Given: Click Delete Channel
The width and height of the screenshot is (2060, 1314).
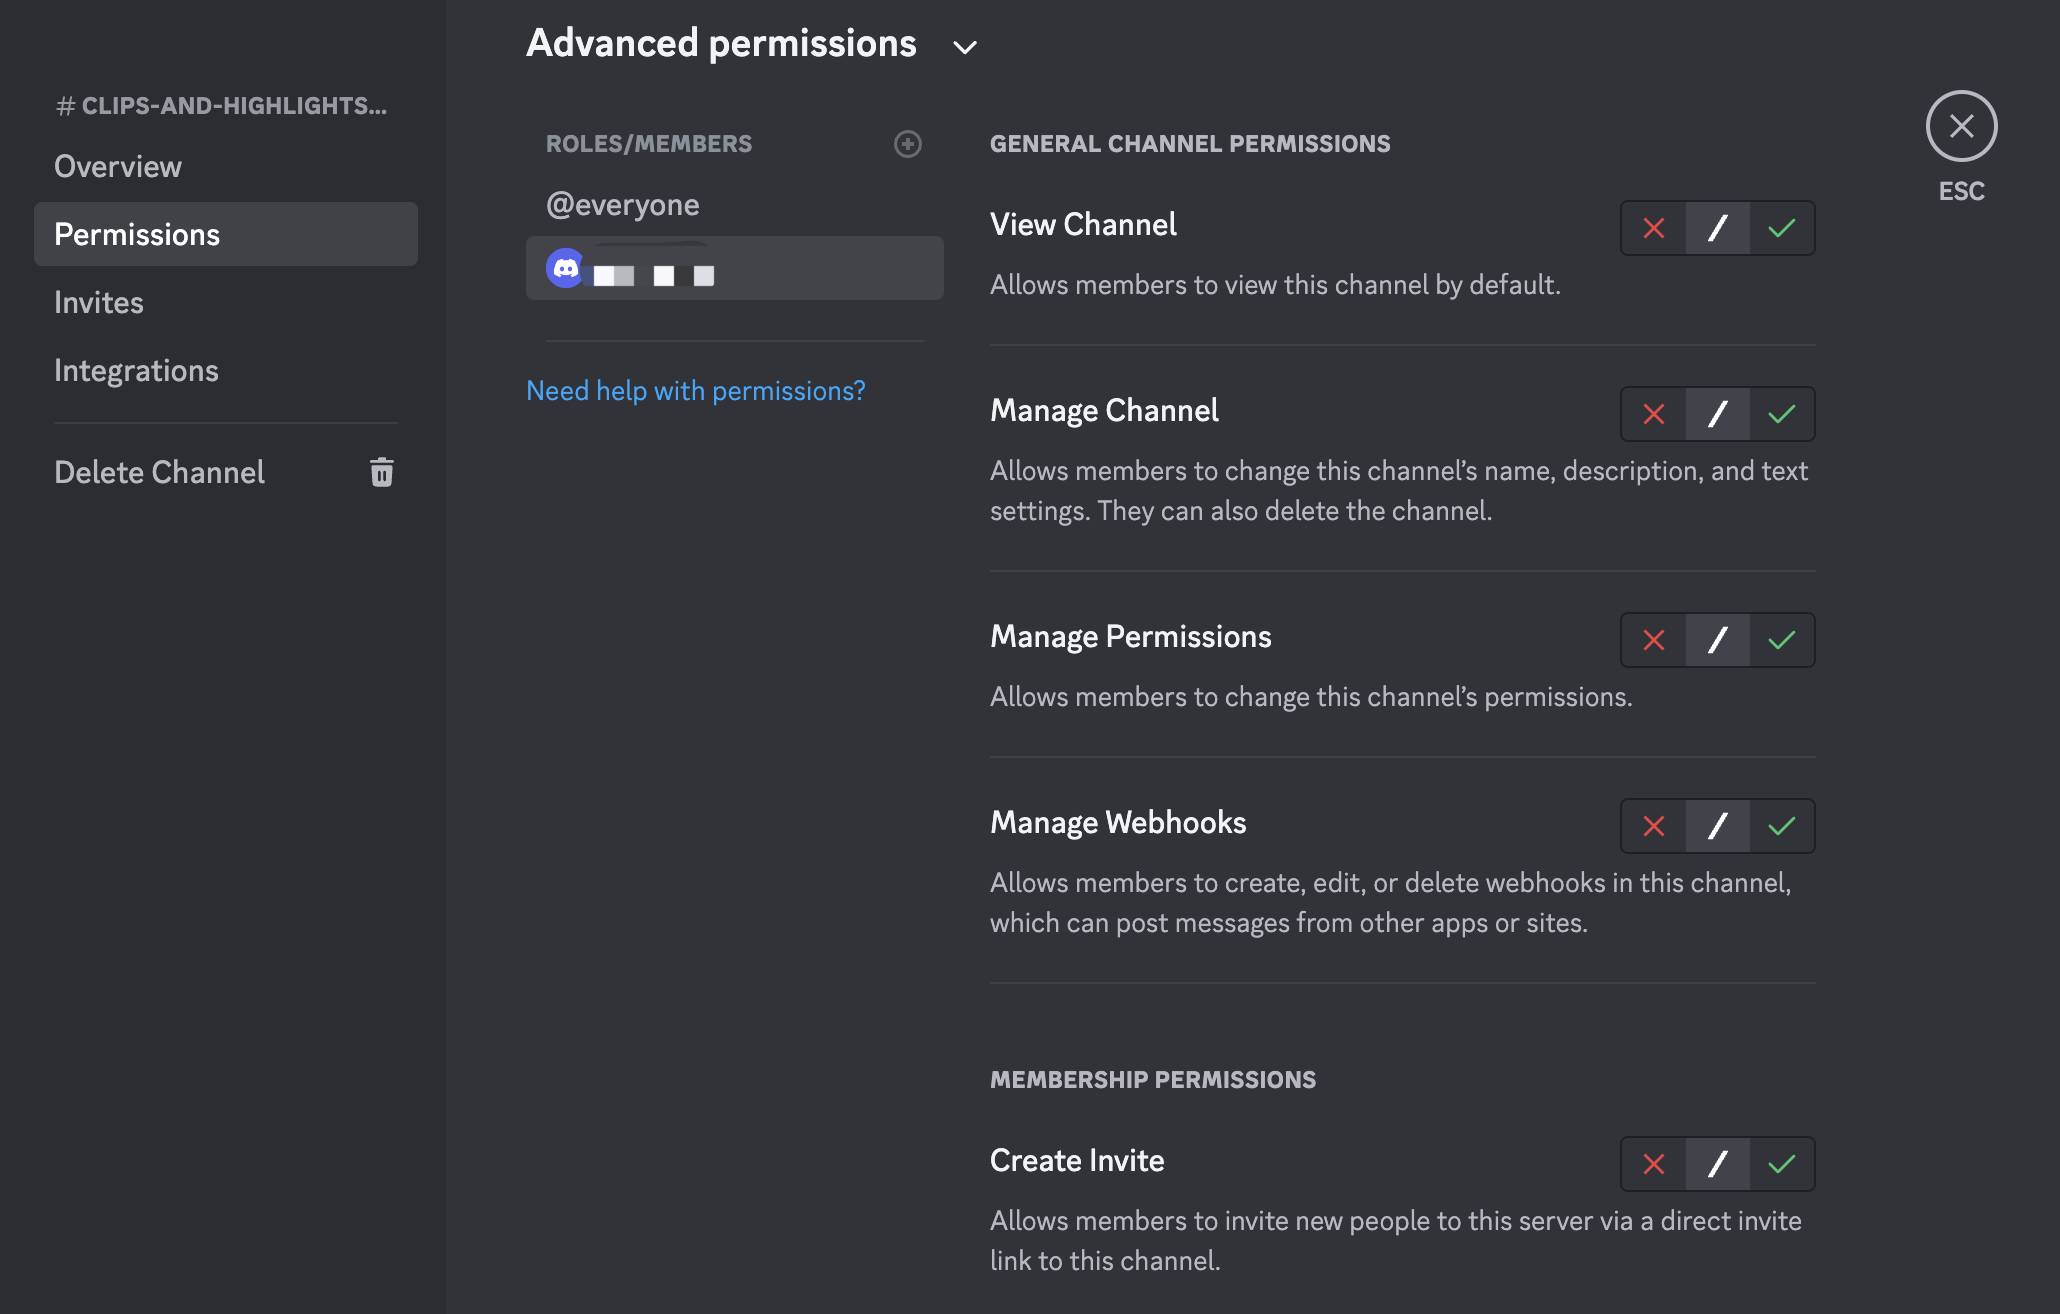Looking at the screenshot, I should coord(160,472).
